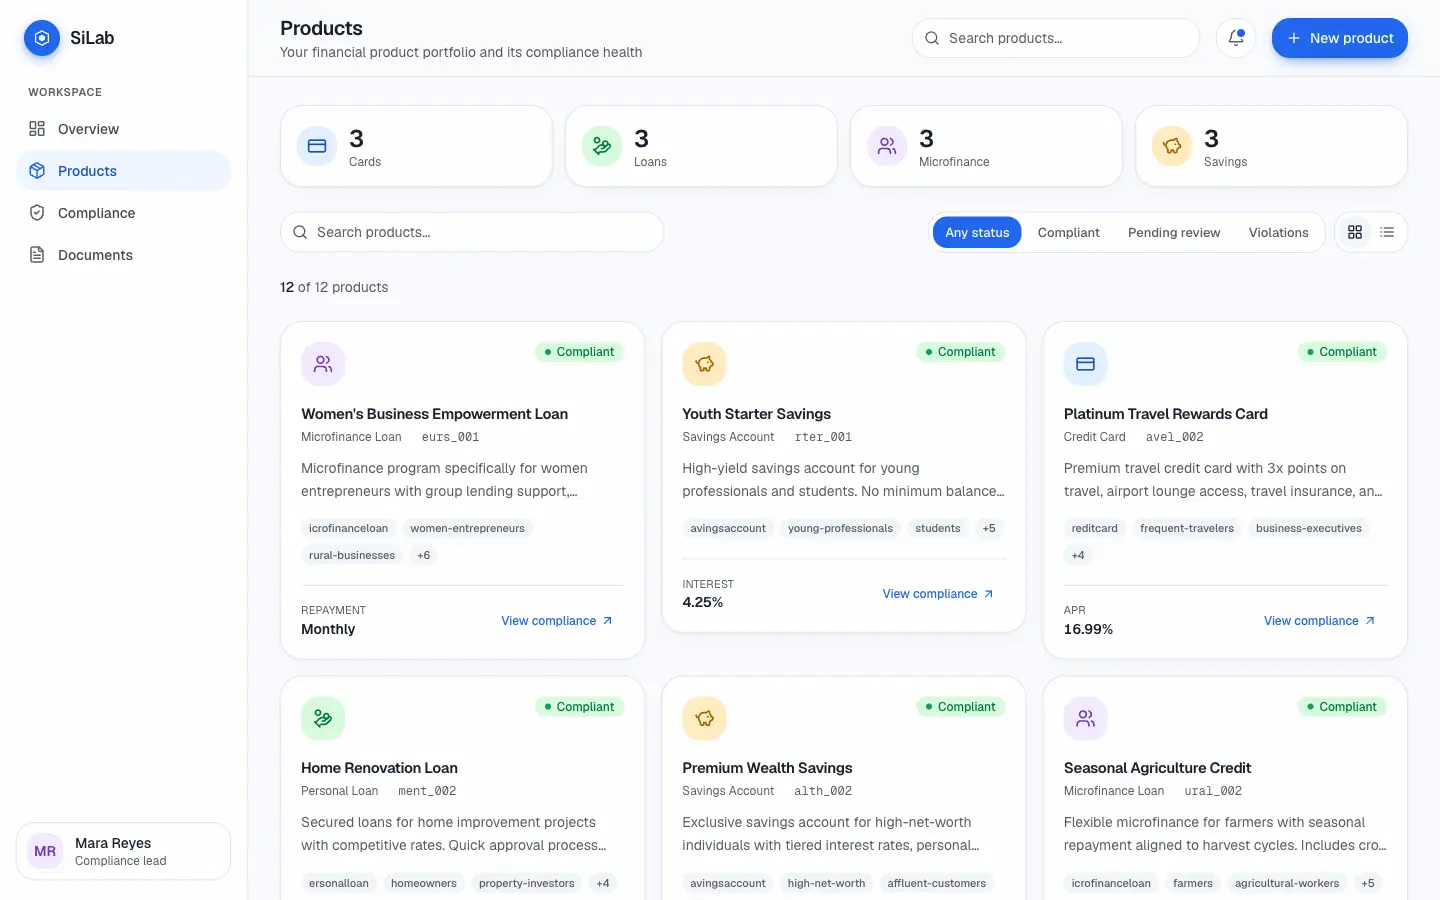Focus the search products field above the grid
The image size is (1440, 900).
click(x=472, y=232)
